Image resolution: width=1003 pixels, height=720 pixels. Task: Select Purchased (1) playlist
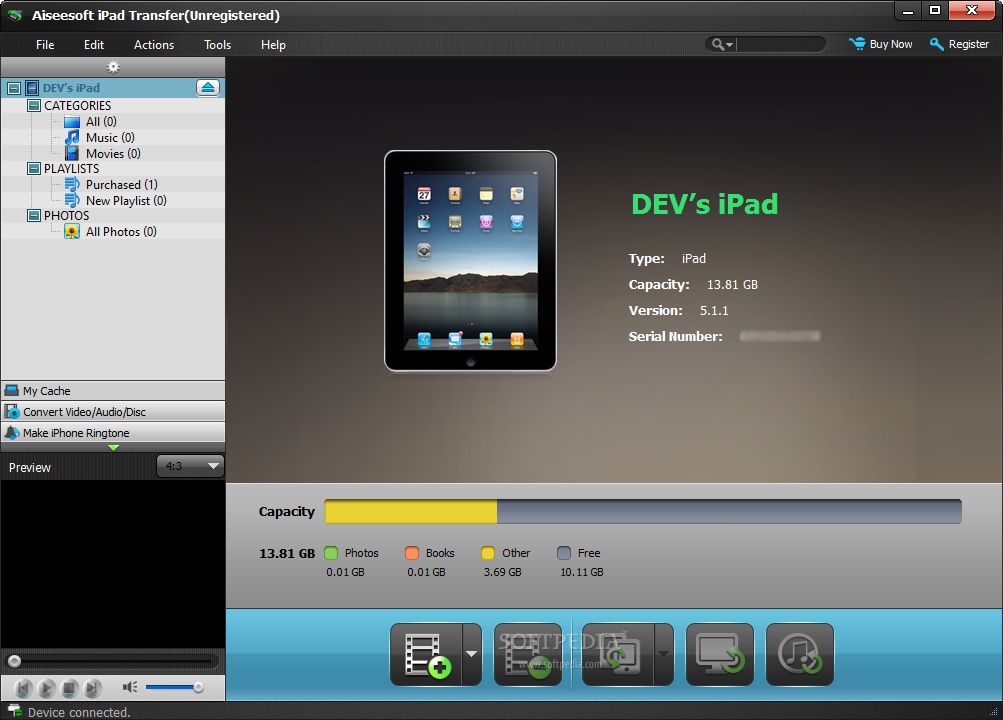click(x=122, y=185)
